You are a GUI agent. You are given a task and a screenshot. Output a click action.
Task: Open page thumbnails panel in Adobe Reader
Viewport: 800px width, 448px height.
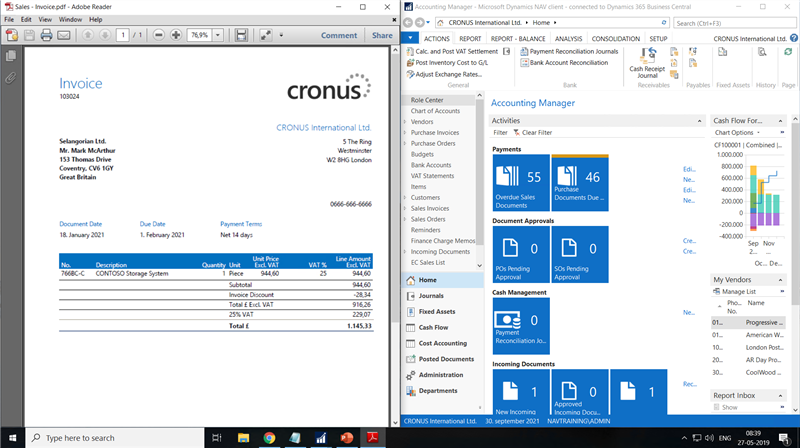pos(11,56)
